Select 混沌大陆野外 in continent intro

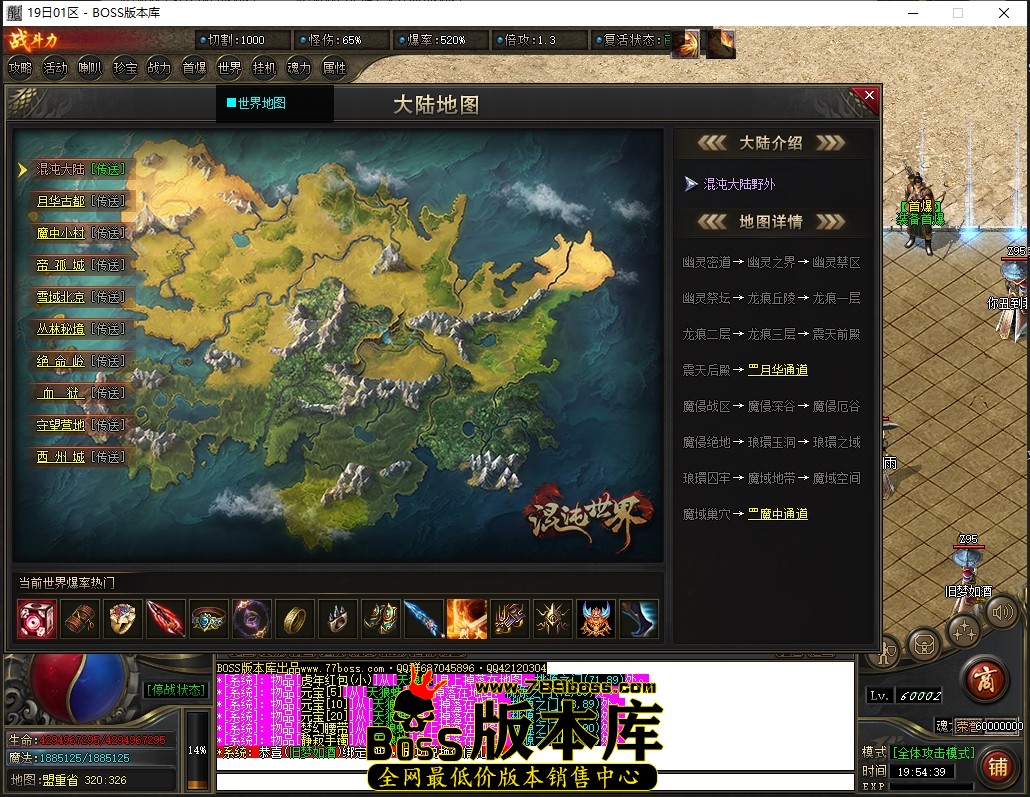(739, 184)
